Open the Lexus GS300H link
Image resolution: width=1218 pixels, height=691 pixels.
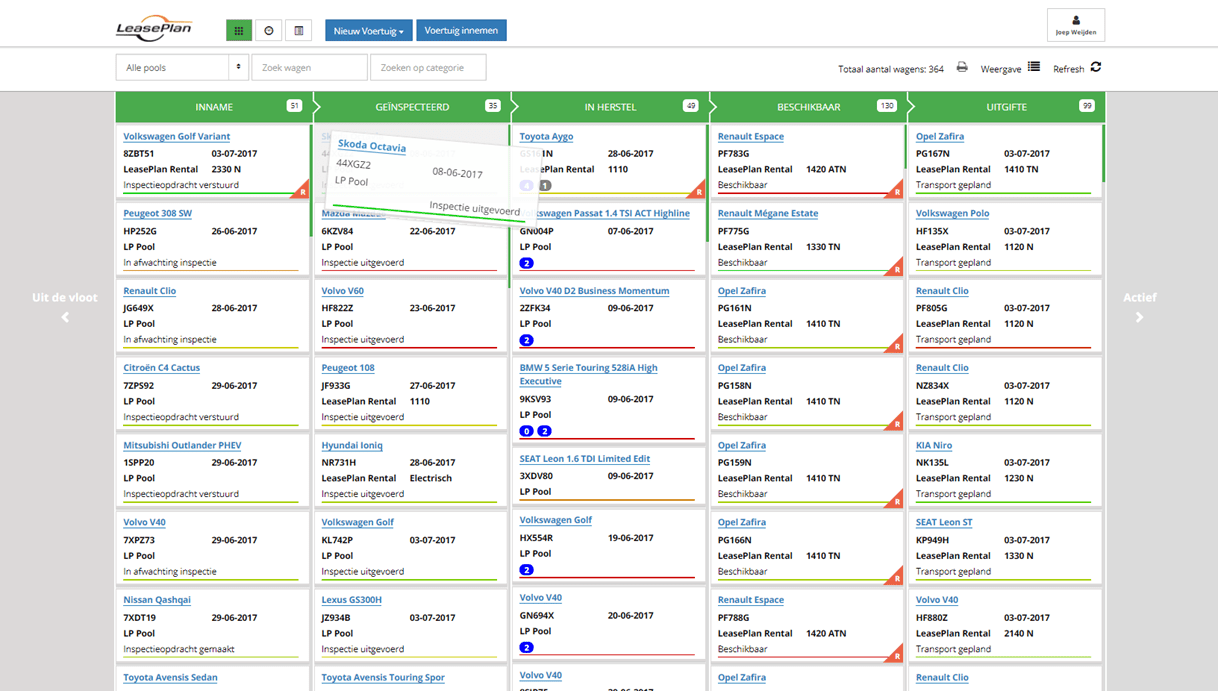351,600
